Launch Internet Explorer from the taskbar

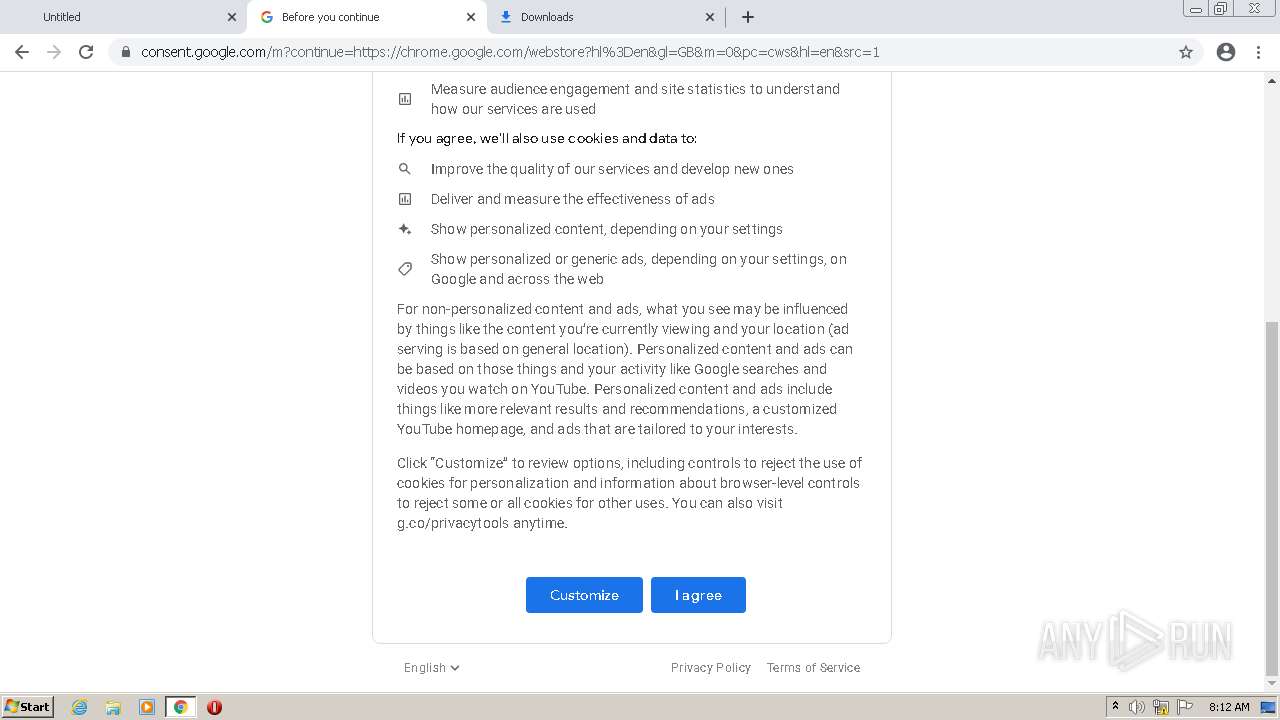pyautogui.click(x=79, y=707)
